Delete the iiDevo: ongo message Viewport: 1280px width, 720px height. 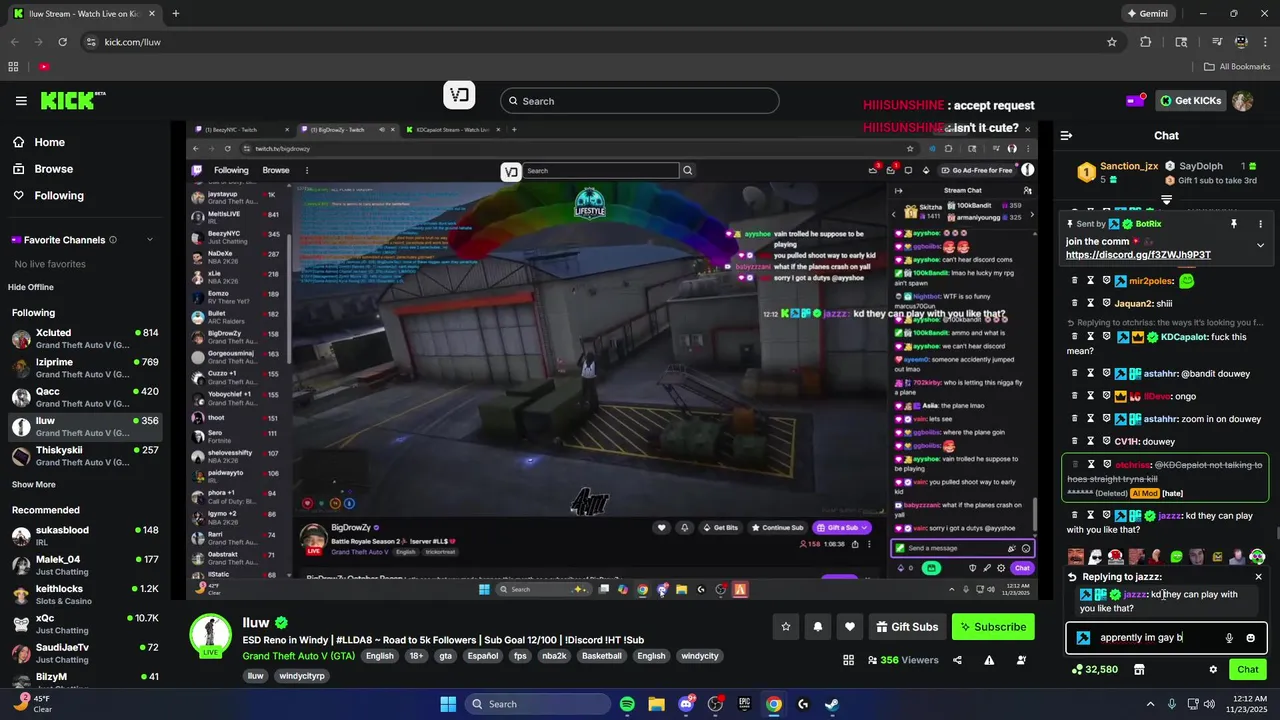pos(1075,396)
